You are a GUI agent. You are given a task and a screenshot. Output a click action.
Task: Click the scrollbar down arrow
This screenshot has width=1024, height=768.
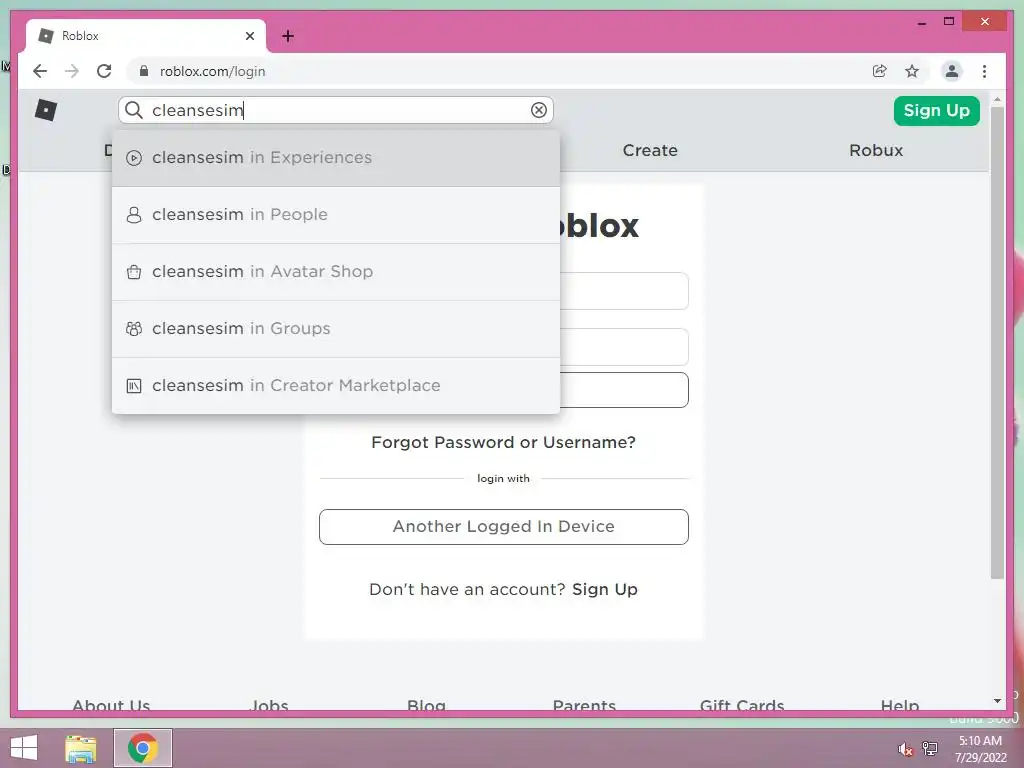click(x=997, y=701)
